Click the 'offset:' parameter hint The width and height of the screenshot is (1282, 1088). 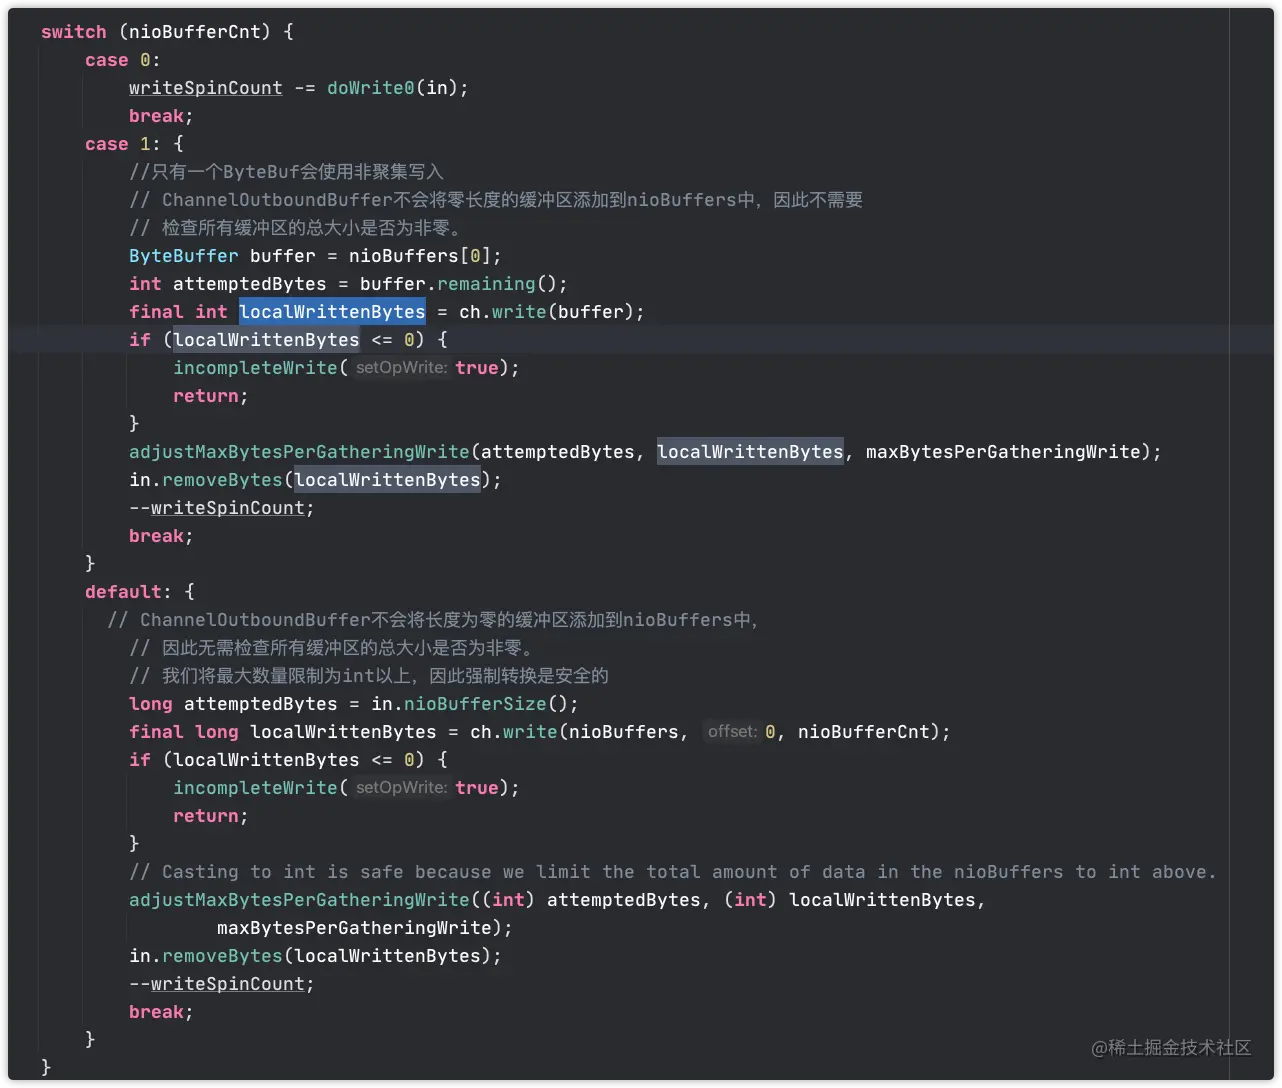733,732
